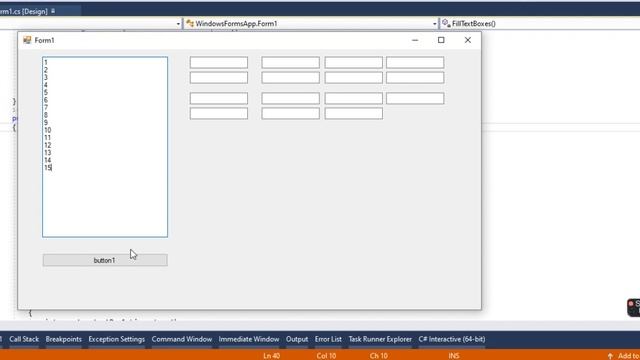The image size is (640, 360).
Task: Place cursor on line "15" in multiline textbox
Action: (x=47, y=168)
